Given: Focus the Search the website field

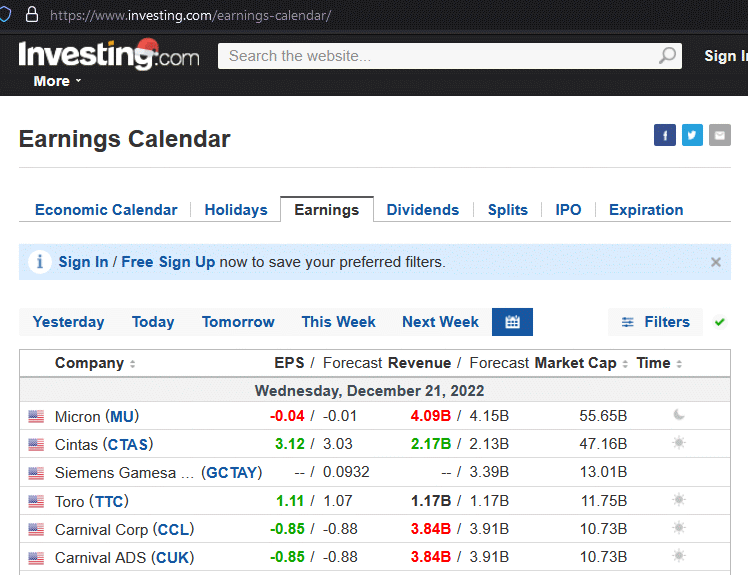Looking at the screenshot, I should pyautogui.click(x=439, y=56).
